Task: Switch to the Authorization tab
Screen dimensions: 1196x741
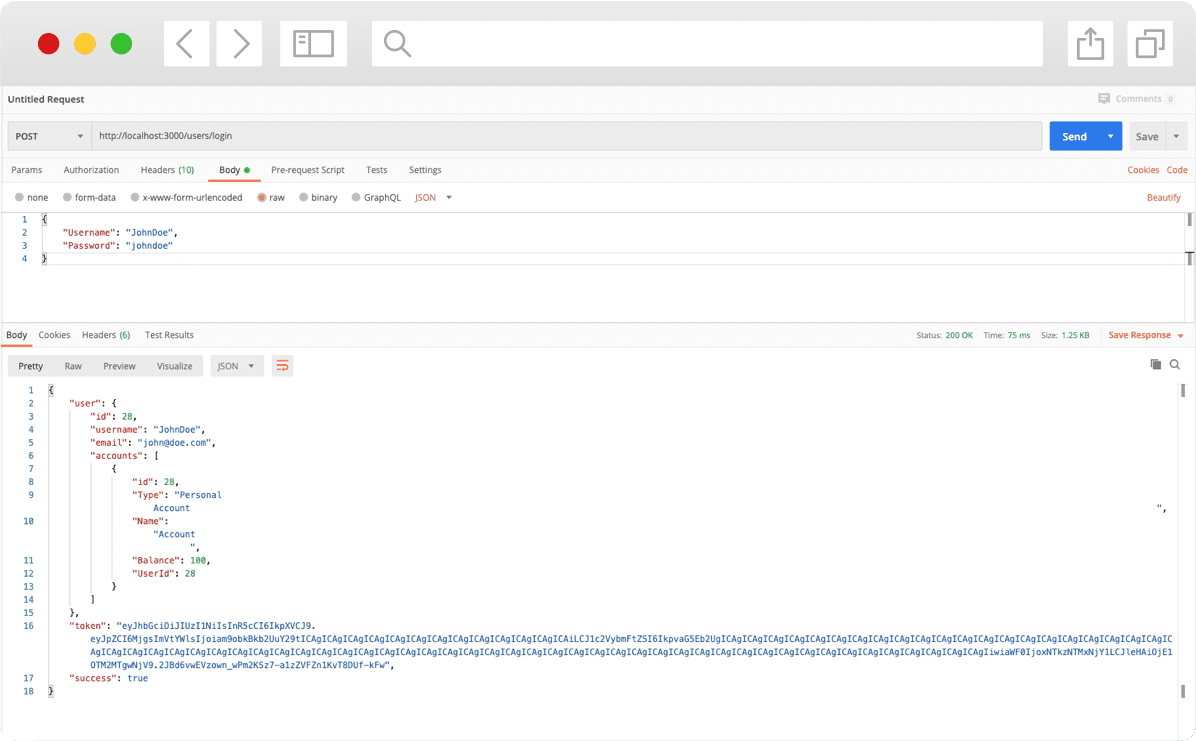Action: [x=91, y=170]
